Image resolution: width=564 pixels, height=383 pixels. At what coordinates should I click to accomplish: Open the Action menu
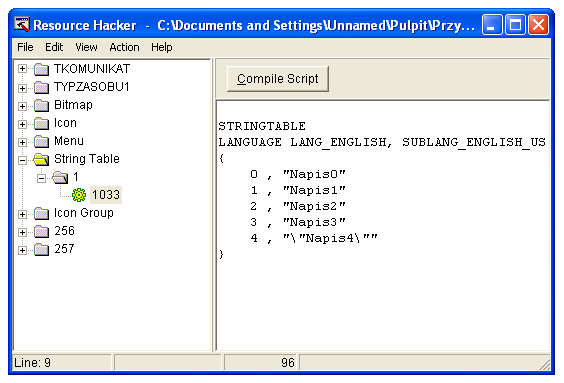[124, 47]
